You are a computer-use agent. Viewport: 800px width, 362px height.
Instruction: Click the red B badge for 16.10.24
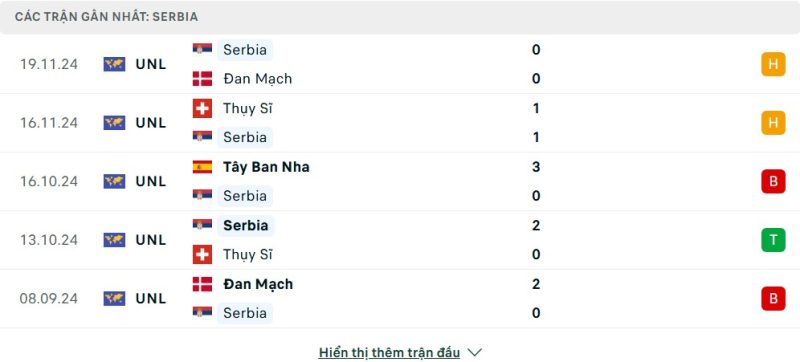773,182
